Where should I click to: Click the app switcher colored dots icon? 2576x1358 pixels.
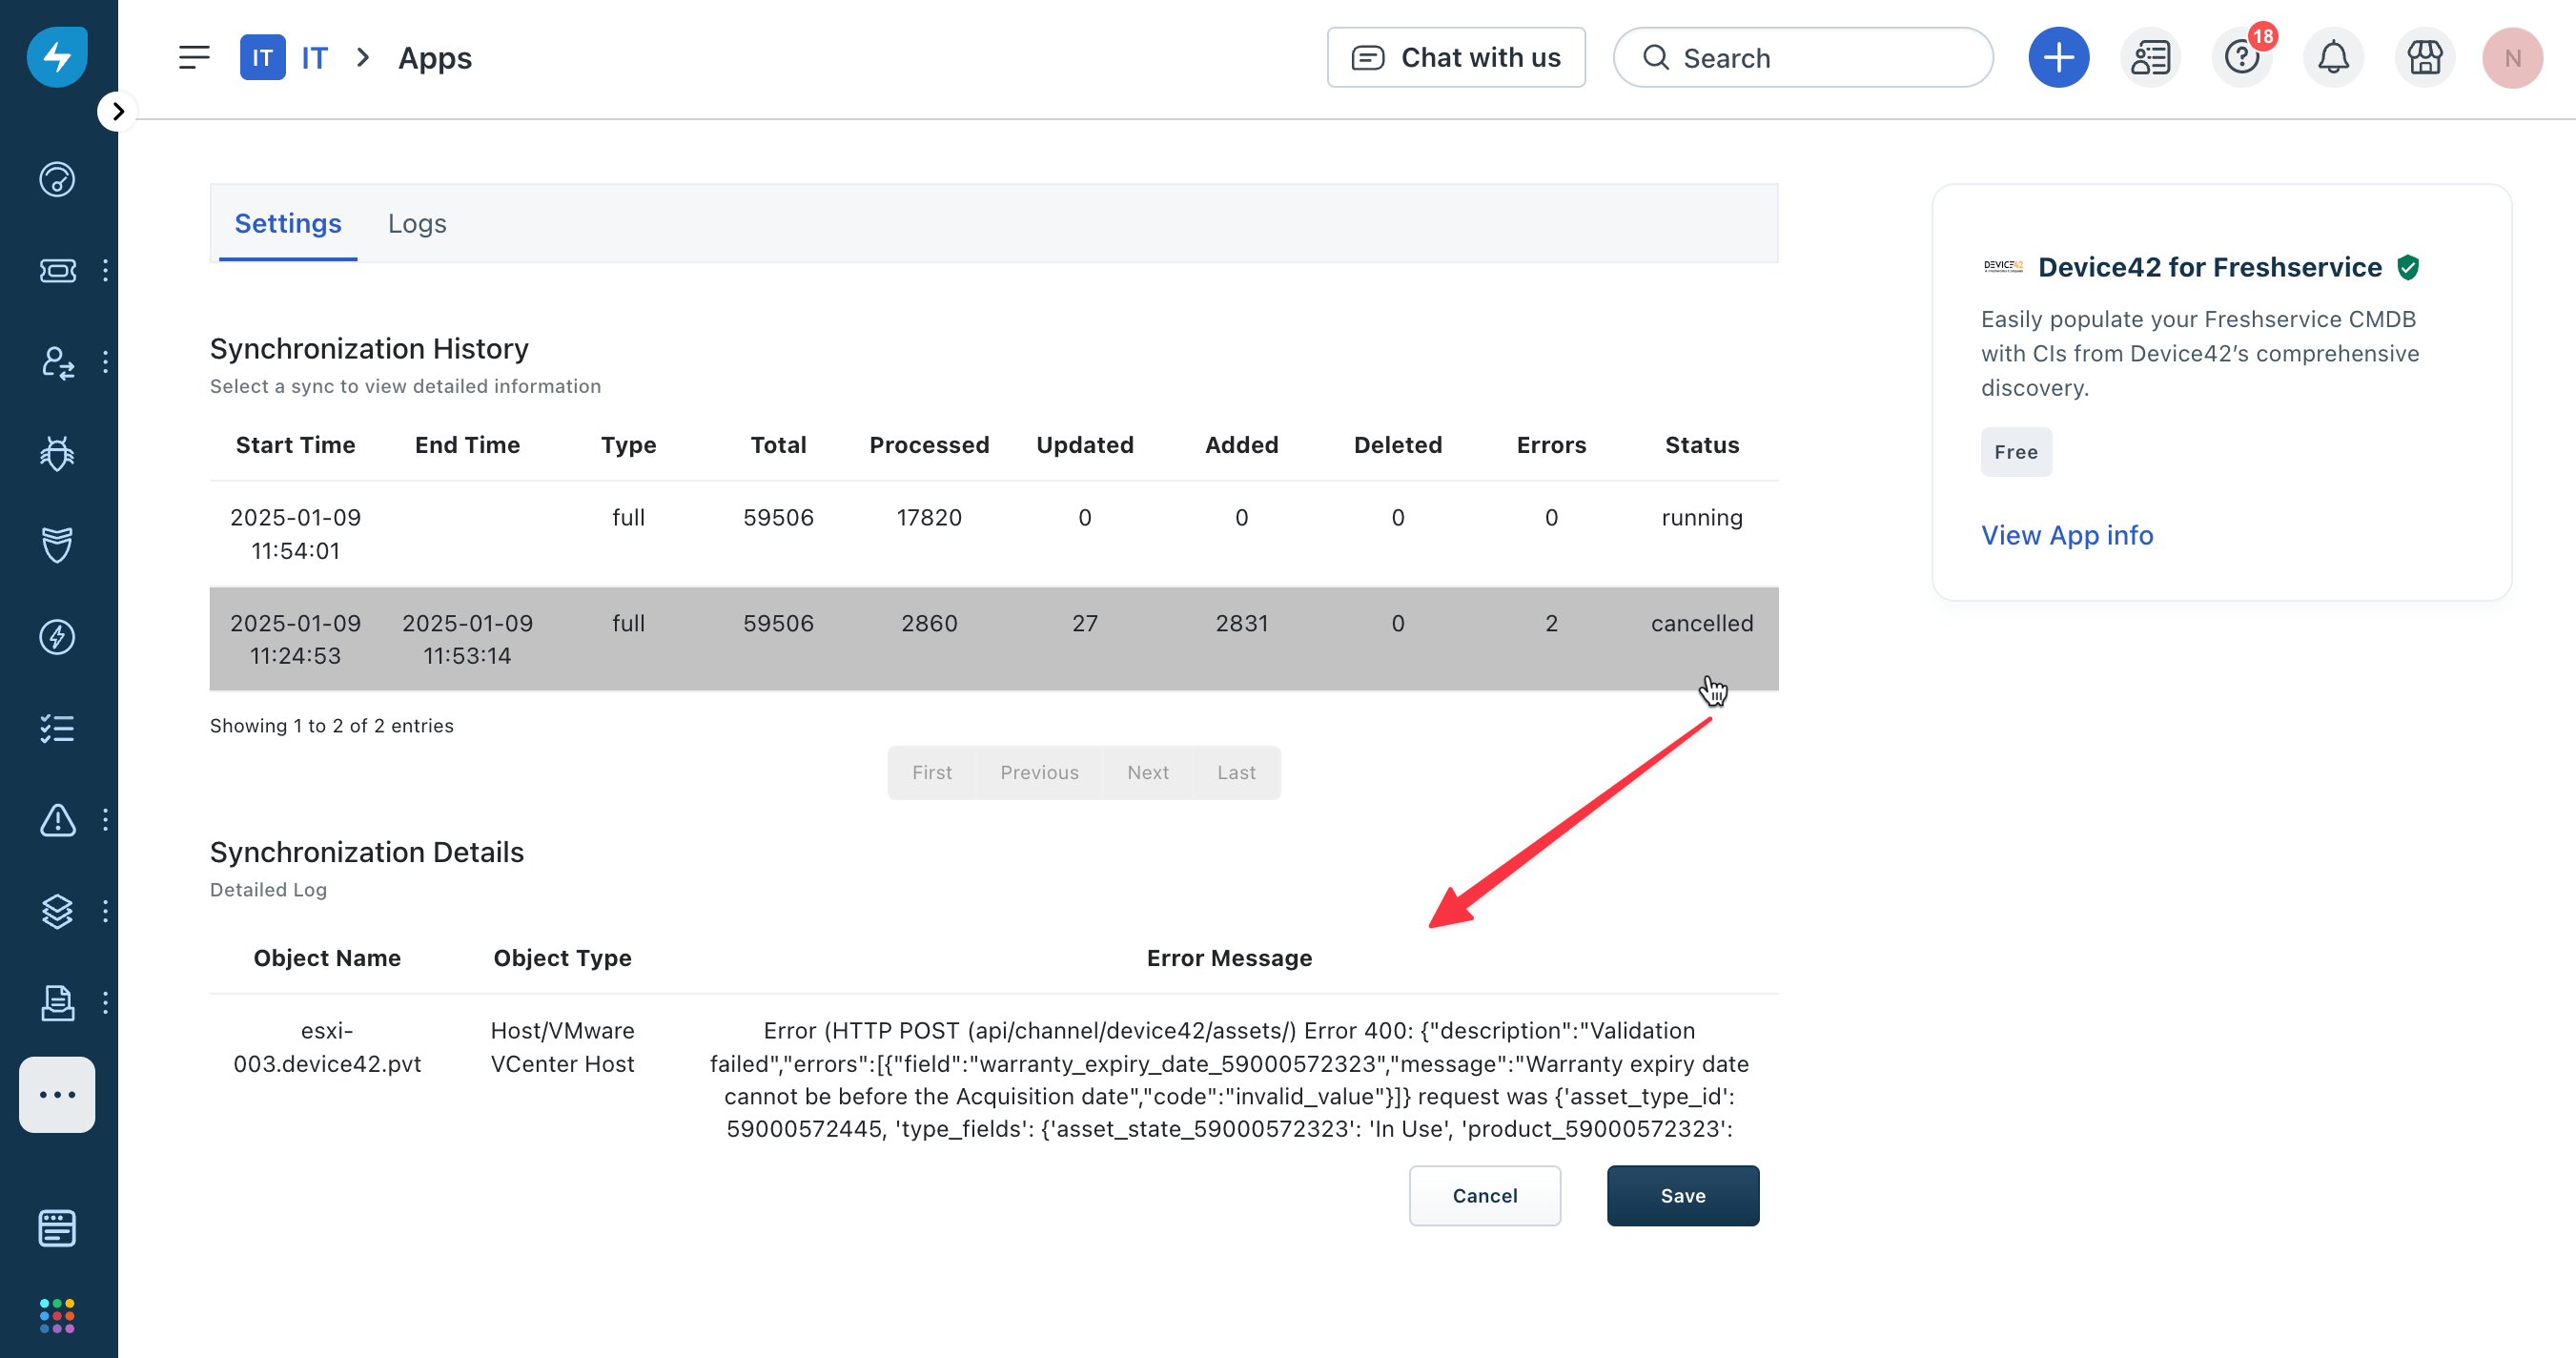[x=57, y=1315]
